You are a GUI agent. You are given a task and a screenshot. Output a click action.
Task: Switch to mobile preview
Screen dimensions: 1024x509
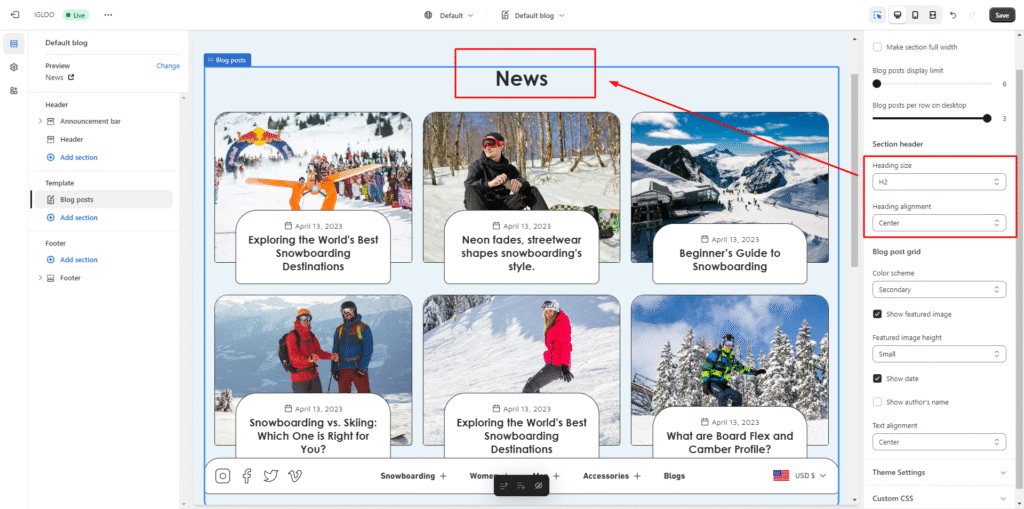(914, 15)
